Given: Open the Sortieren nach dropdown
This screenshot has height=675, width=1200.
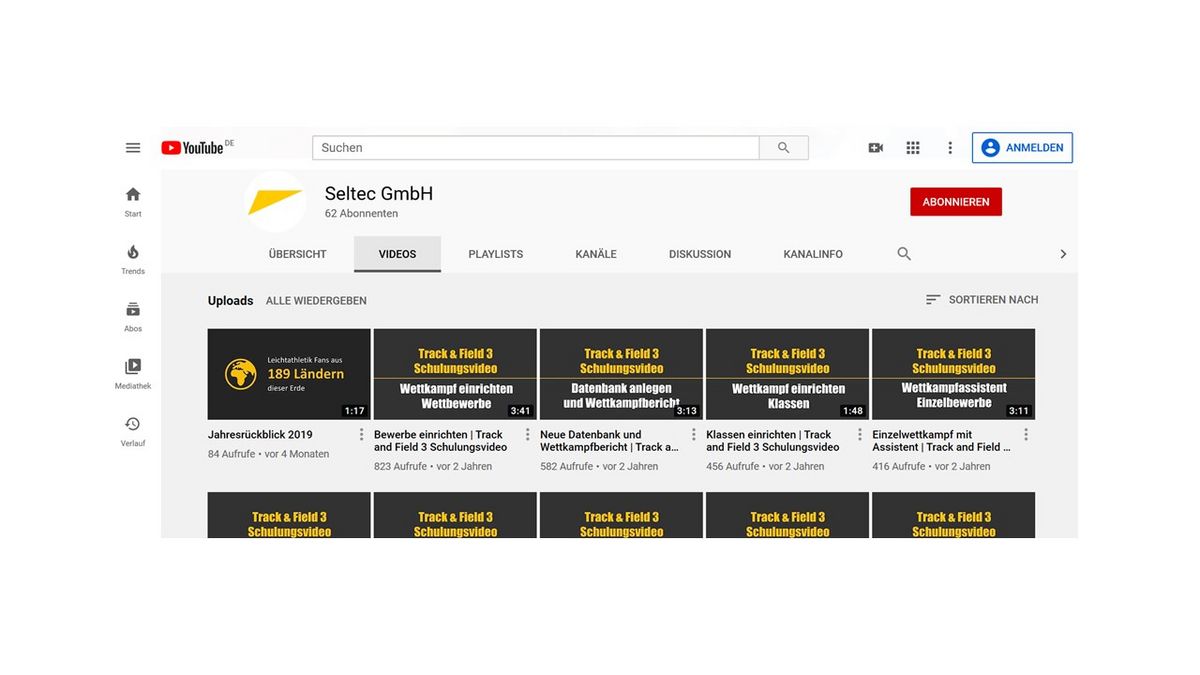Looking at the screenshot, I should (x=982, y=300).
